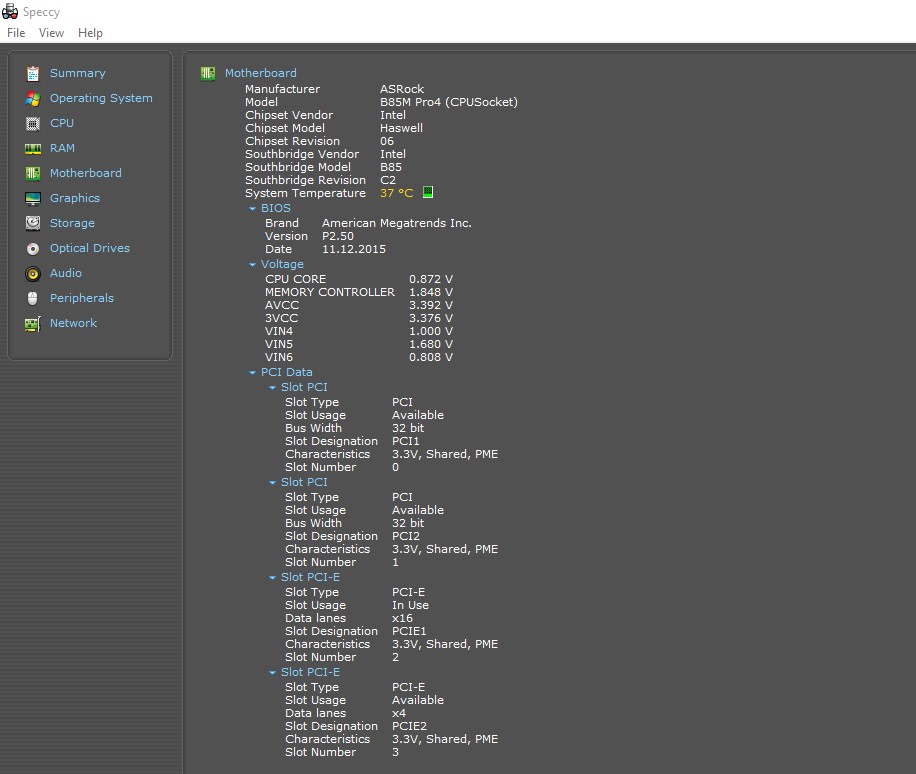Collapse the Slot PCI entry for PCI1
This screenshot has width=916, height=774.
(272, 387)
